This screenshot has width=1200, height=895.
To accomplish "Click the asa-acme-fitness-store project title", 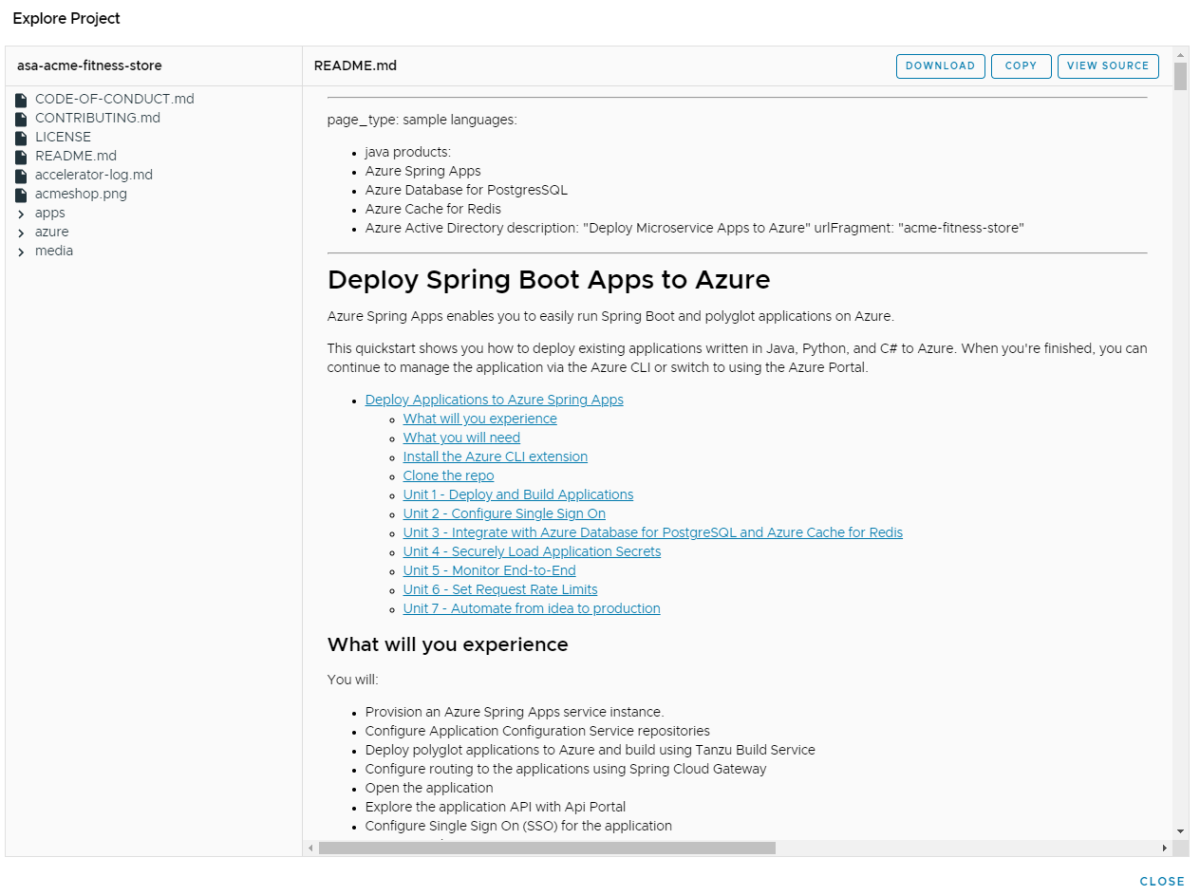I will click(x=89, y=66).
